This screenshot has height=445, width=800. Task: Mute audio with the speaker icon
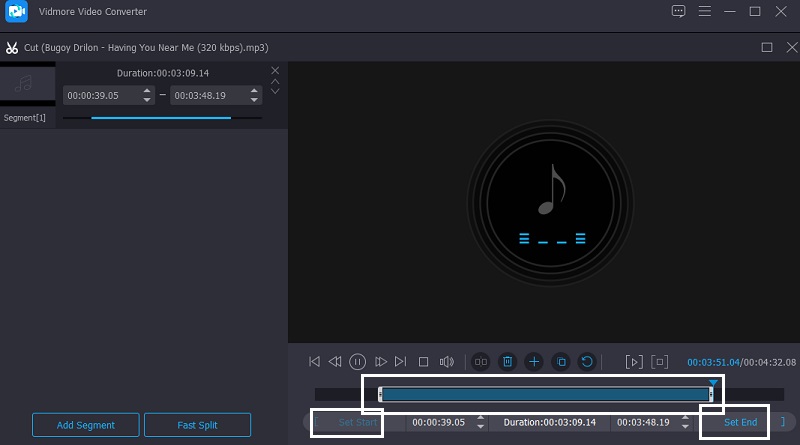click(x=447, y=361)
